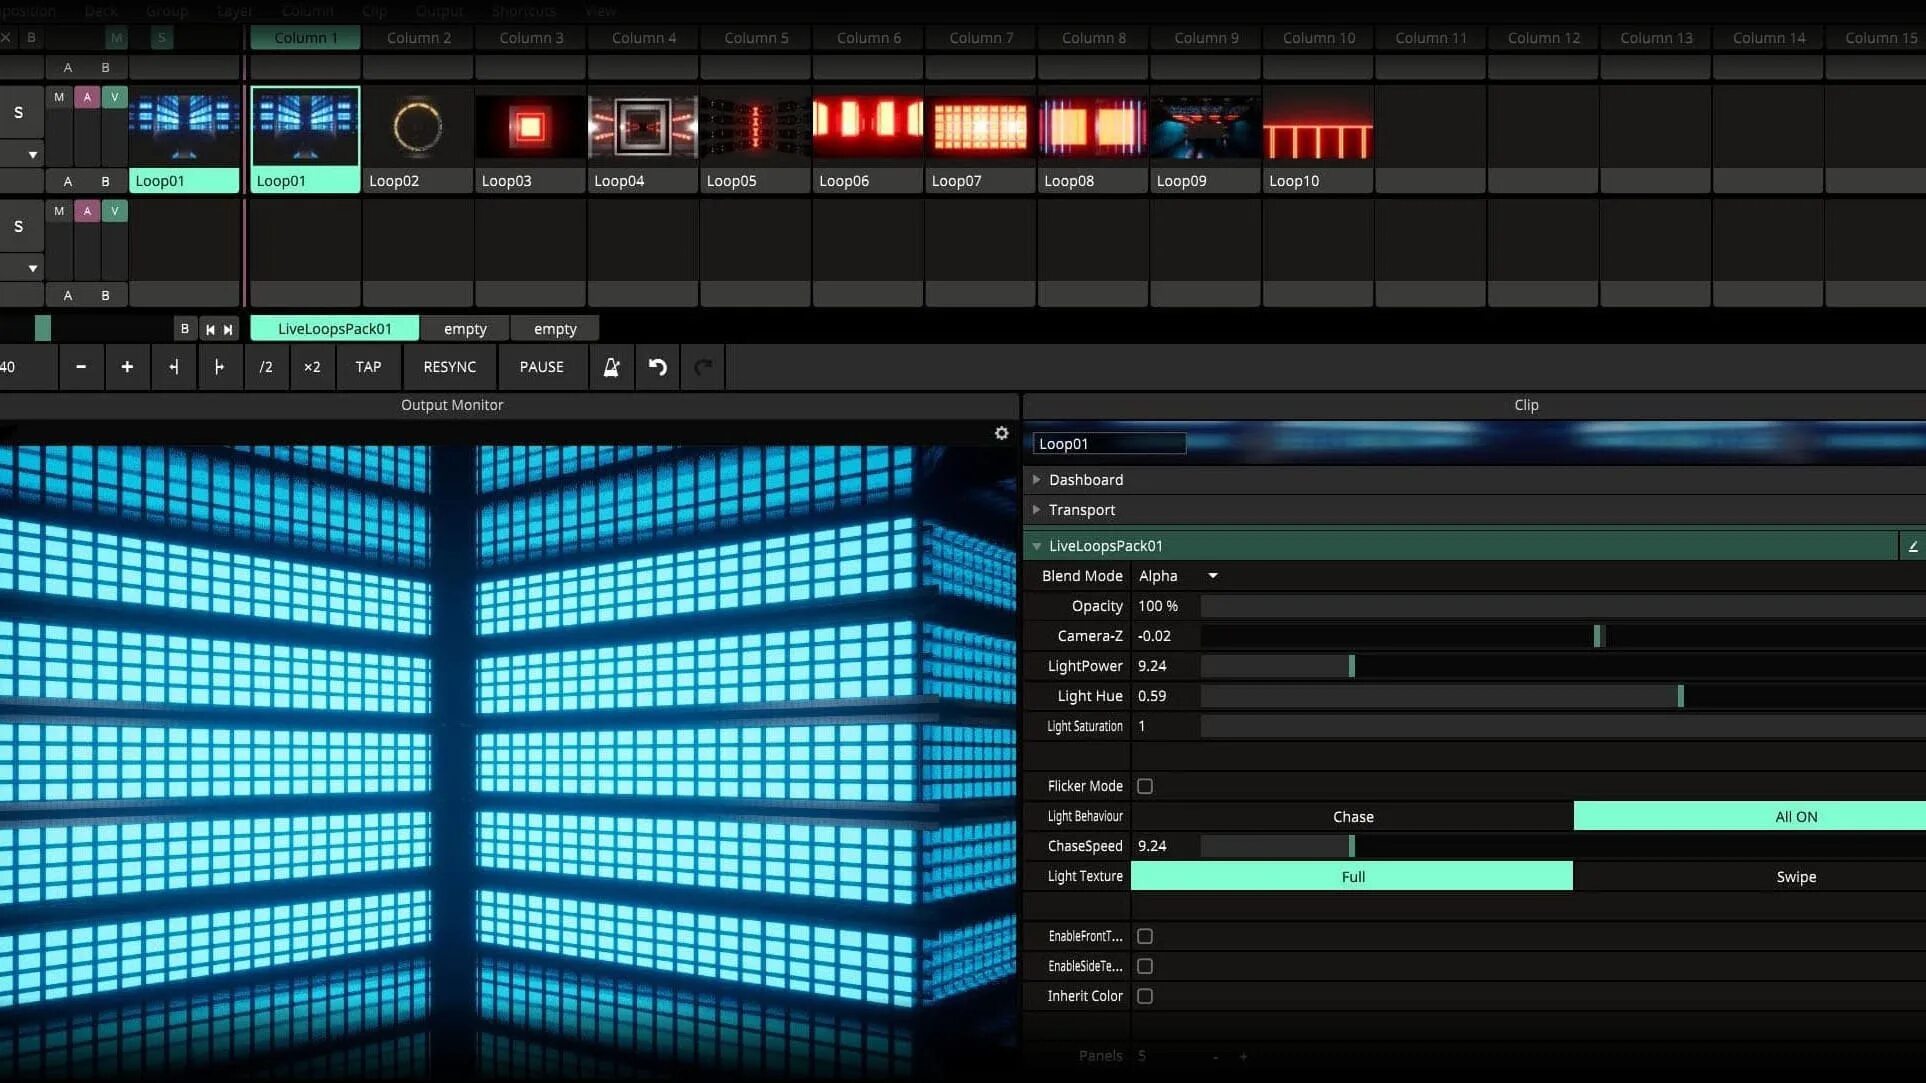Switch to the second empty deck tab
Image resolution: width=1926 pixels, height=1083 pixels.
coord(555,329)
